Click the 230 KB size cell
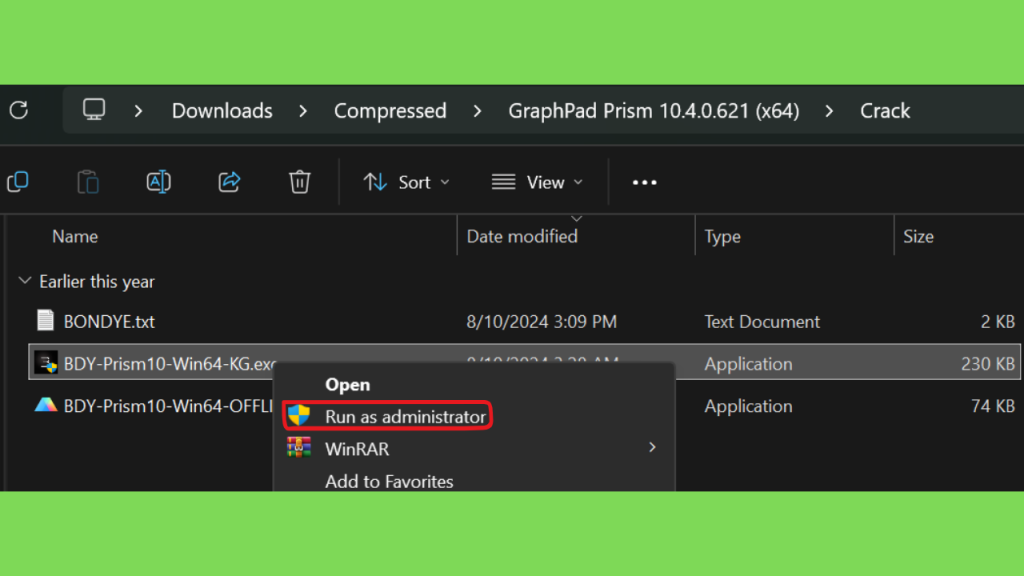 coord(987,364)
